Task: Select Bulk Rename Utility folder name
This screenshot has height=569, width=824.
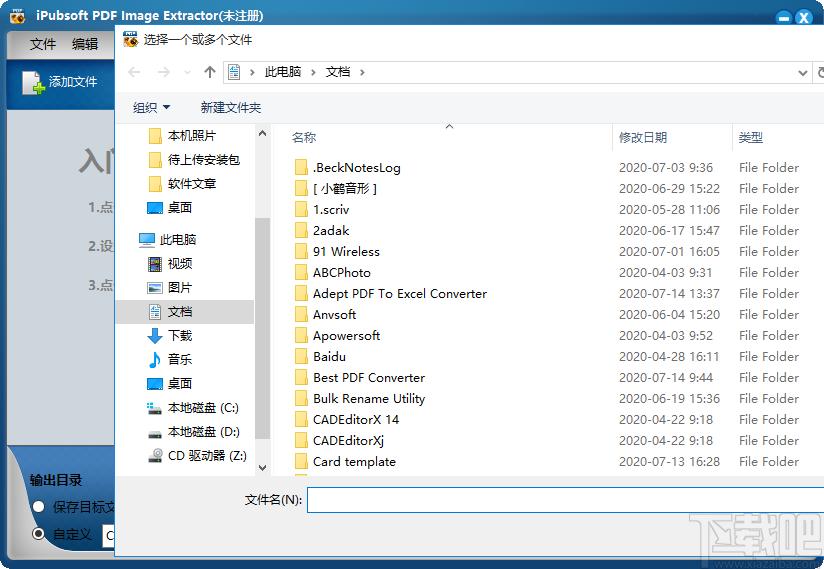Action: 369,399
